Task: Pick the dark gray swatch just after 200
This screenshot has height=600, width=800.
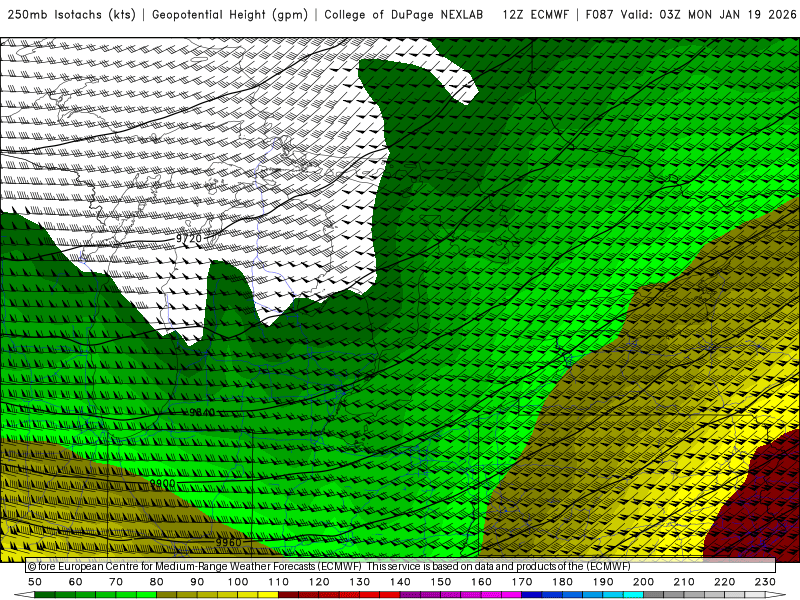Action: tap(654, 595)
